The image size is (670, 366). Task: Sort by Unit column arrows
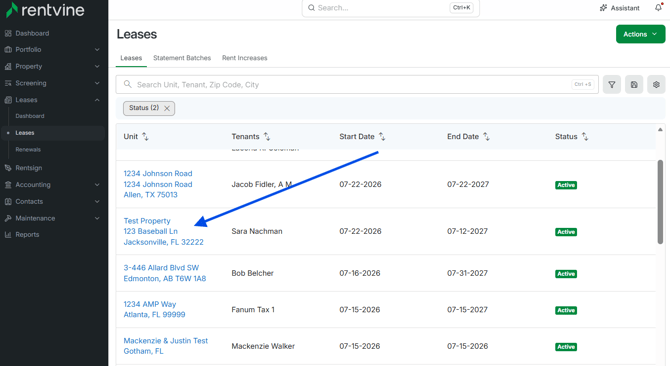pyautogui.click(x=145, y=136)
